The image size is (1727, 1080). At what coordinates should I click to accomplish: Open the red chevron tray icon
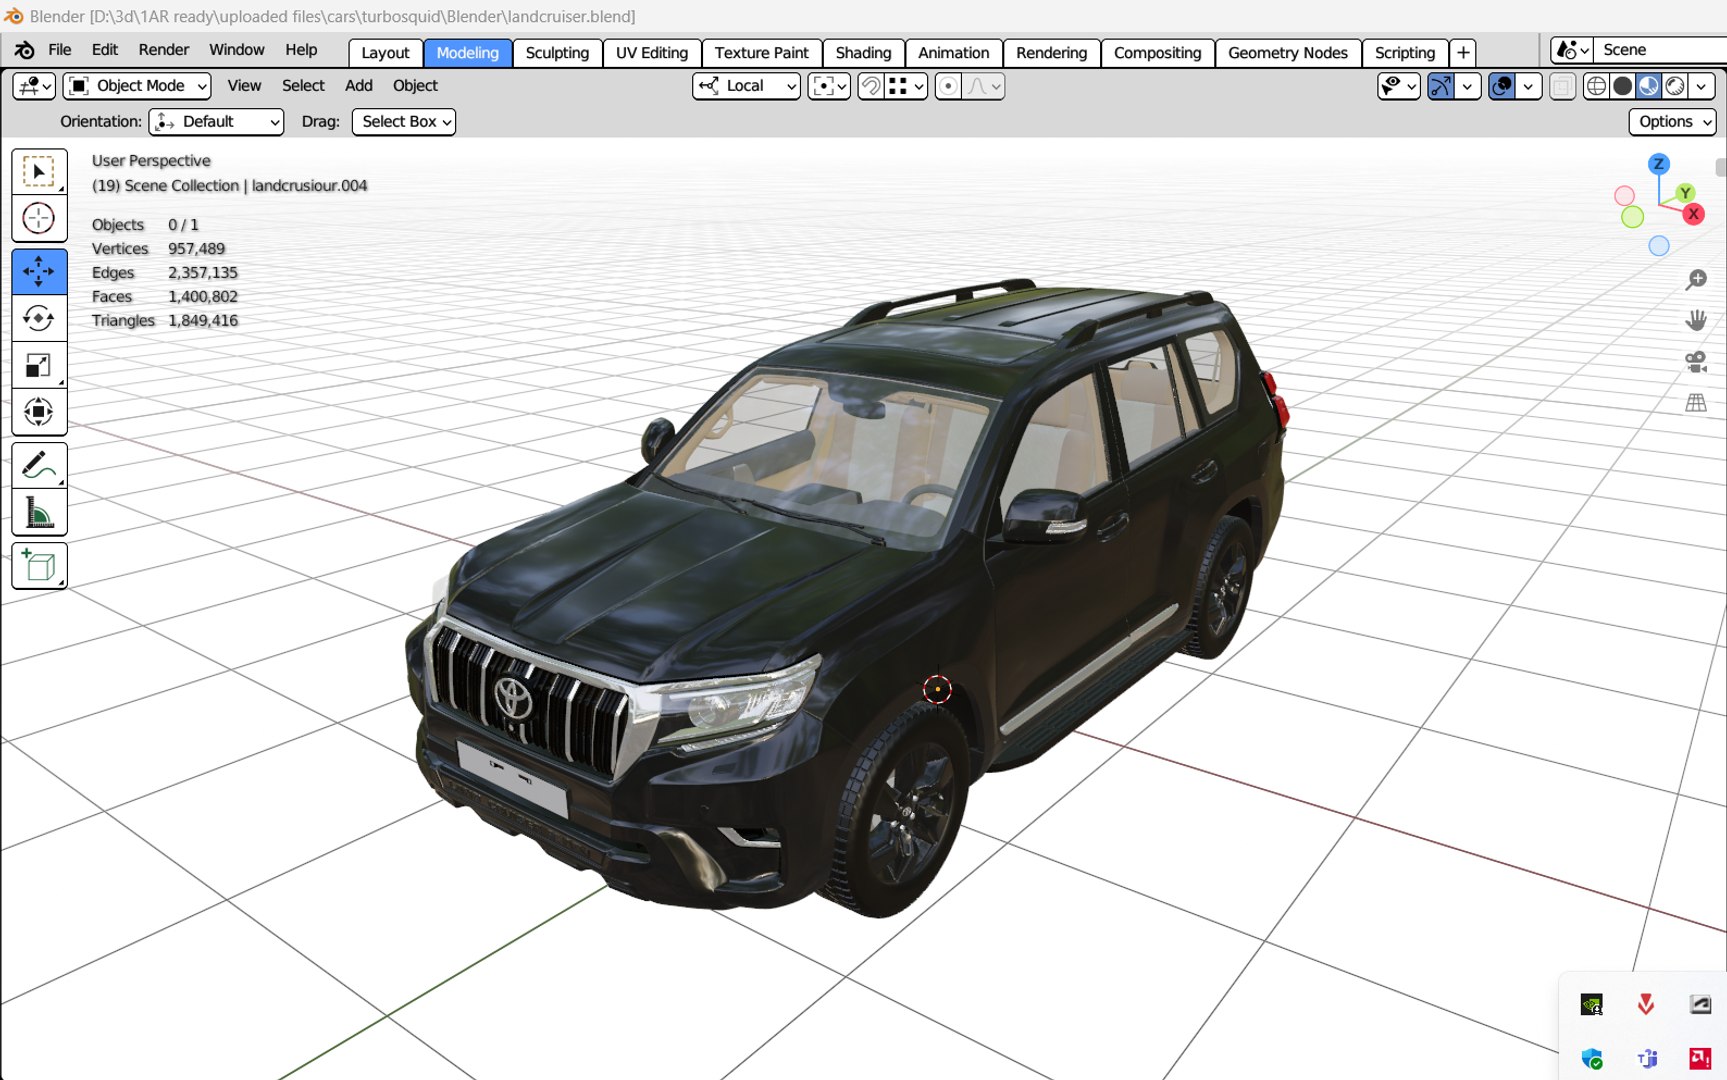[x=1646, y=1004]
